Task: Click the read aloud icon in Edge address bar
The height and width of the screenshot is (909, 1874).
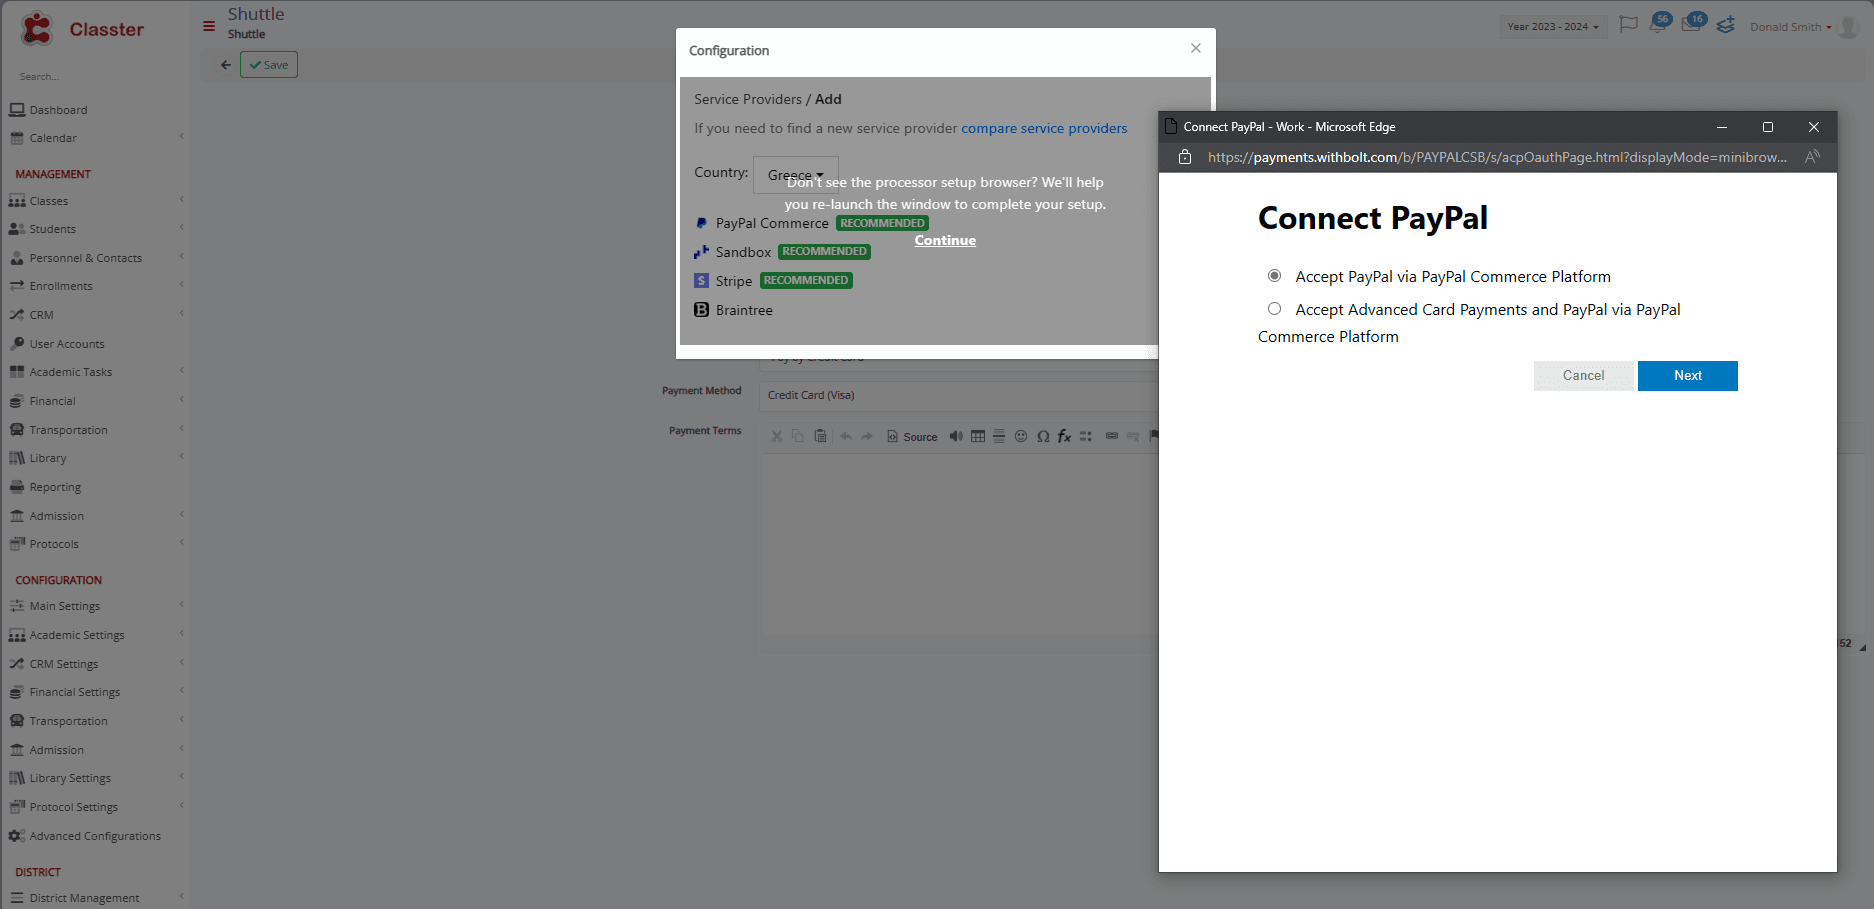Action: (1812, 157)
